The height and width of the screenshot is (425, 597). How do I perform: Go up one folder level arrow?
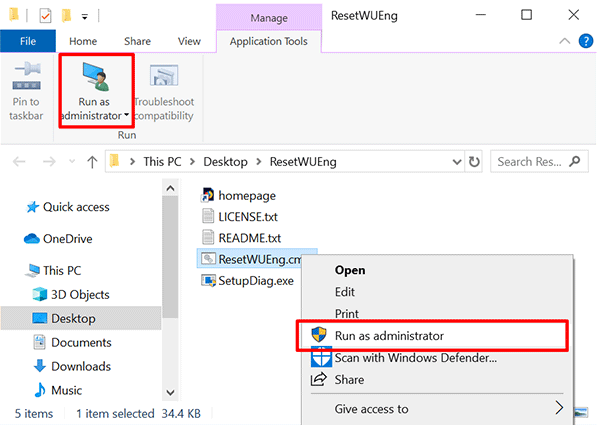(92, 162)
